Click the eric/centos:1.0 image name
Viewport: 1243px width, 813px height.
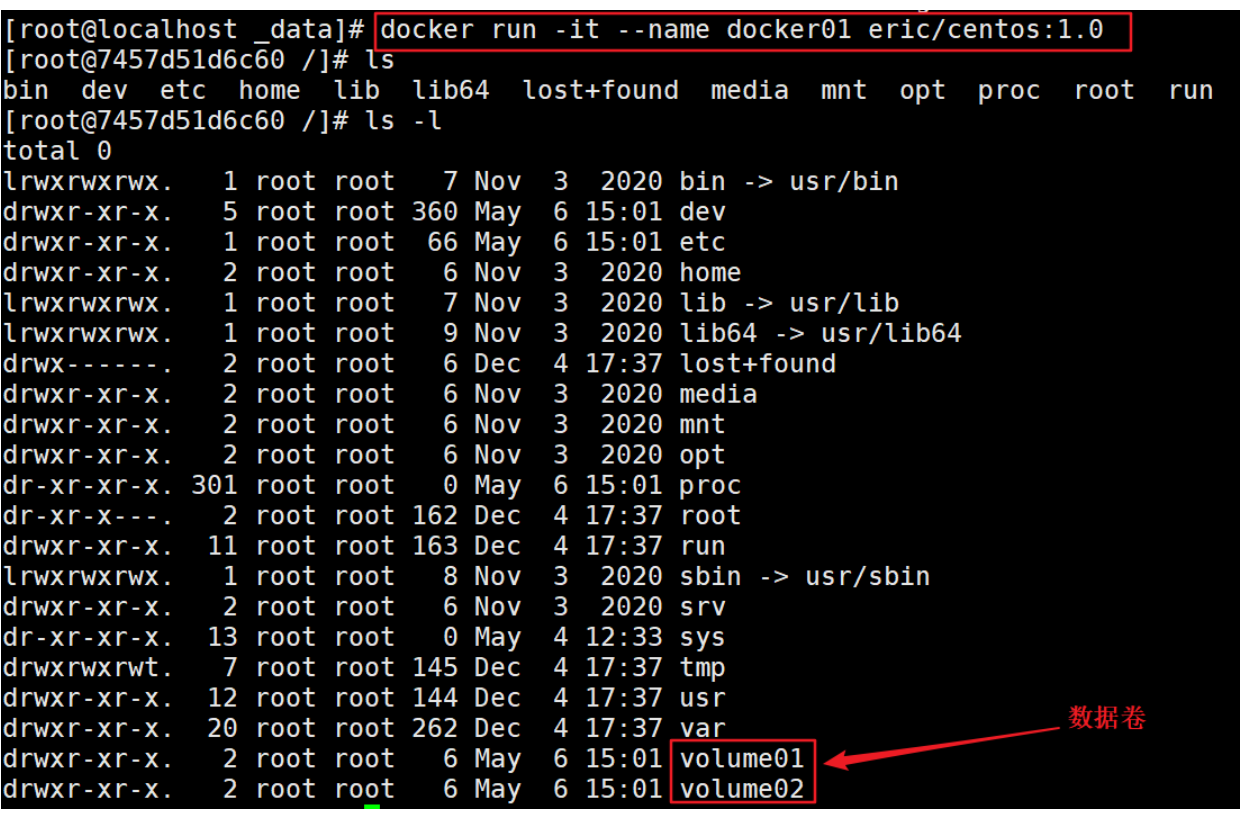(985, 30)
